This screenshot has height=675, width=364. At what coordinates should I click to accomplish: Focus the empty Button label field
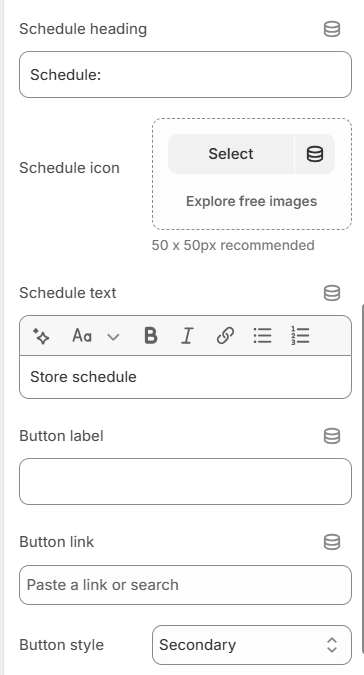185,481
